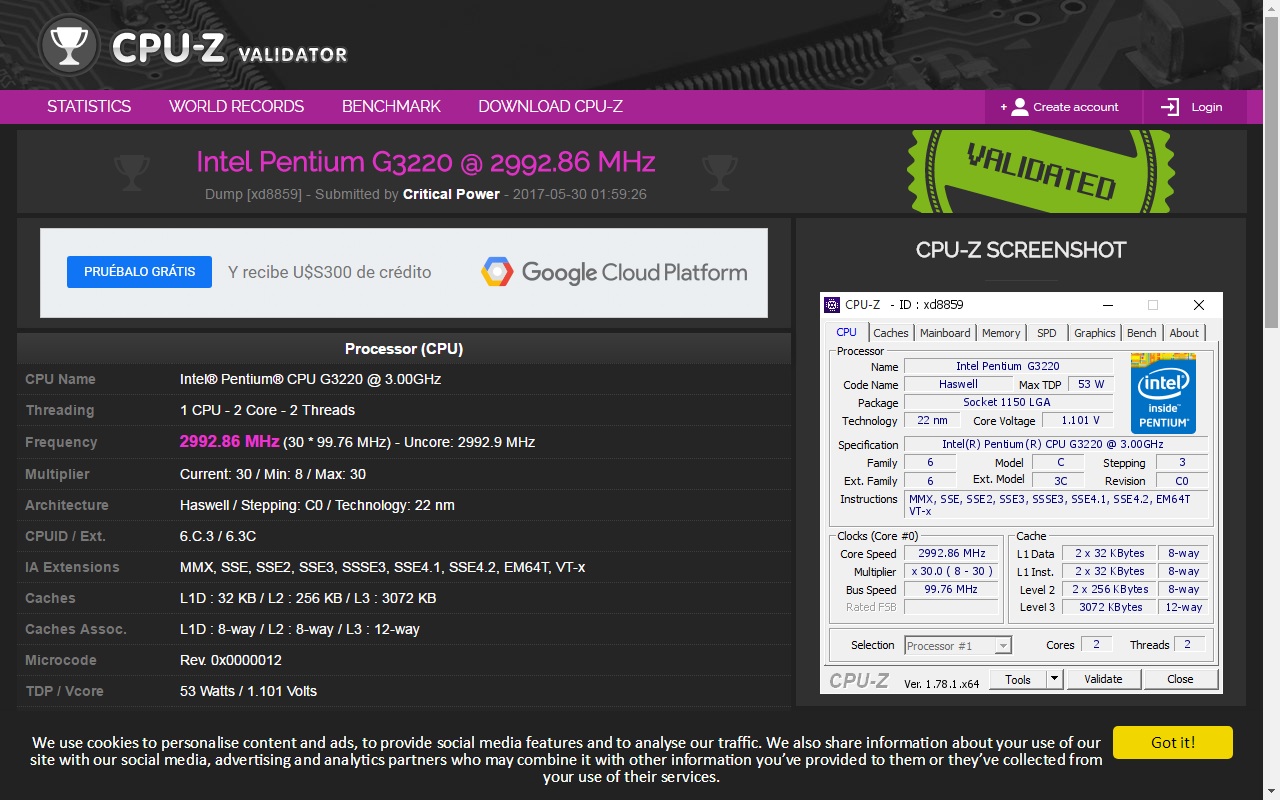Click the CPU Name row label
1280x800 pixels.
point(60,379)
